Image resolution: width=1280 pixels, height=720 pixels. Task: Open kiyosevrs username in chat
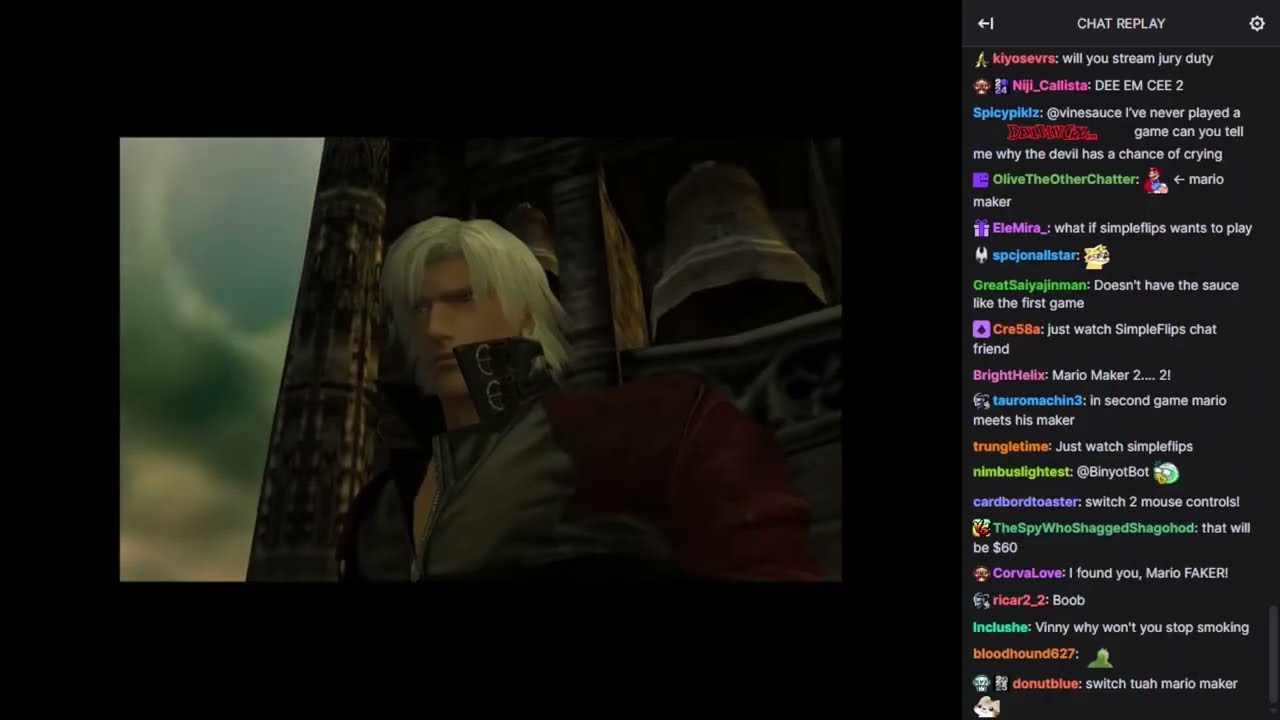[1024, 59]
